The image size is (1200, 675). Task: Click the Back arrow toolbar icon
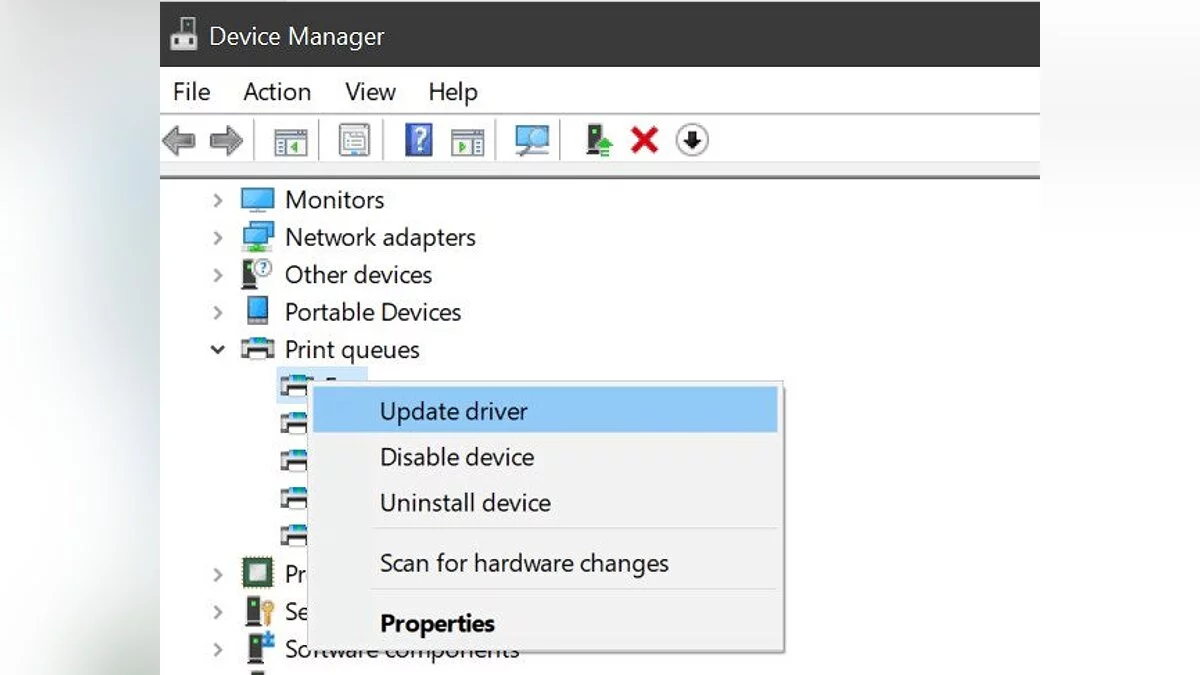(x=179, y=141)
